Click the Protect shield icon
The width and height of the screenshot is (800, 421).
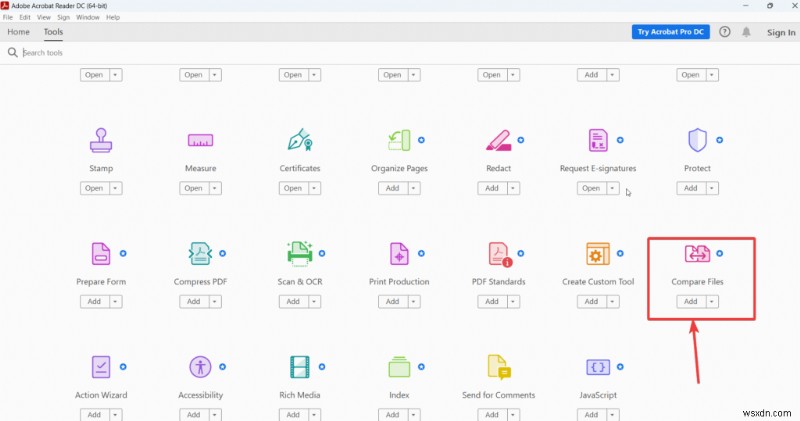click(x=697, y=140)
